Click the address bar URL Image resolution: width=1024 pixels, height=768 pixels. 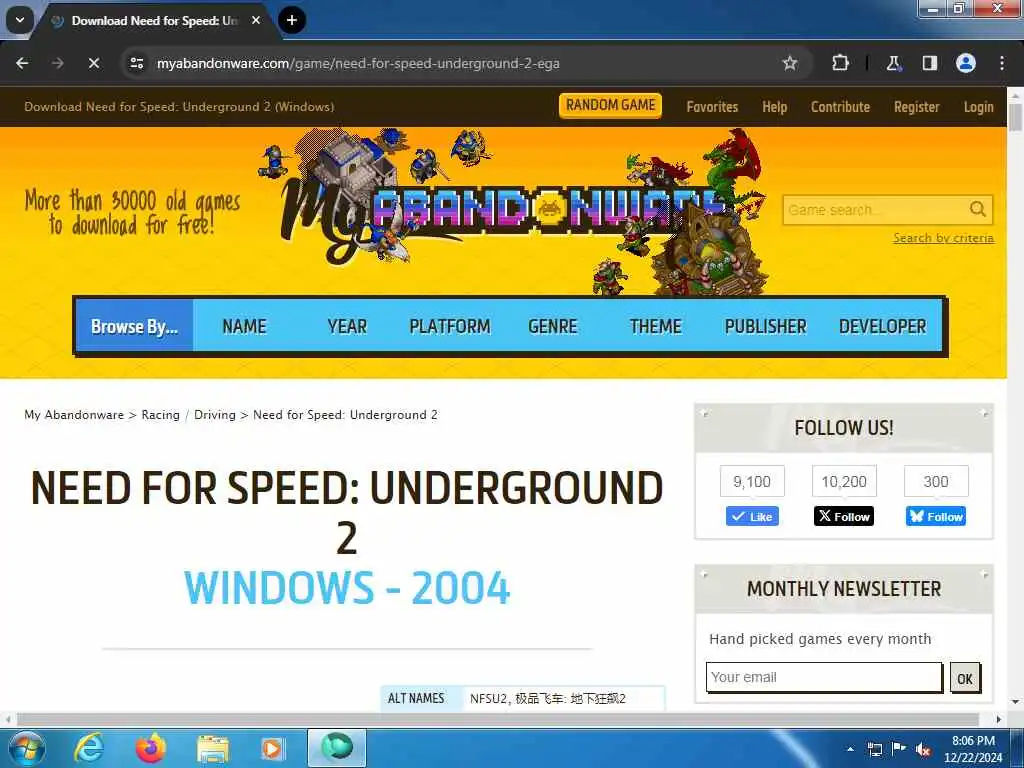point(358,63)
